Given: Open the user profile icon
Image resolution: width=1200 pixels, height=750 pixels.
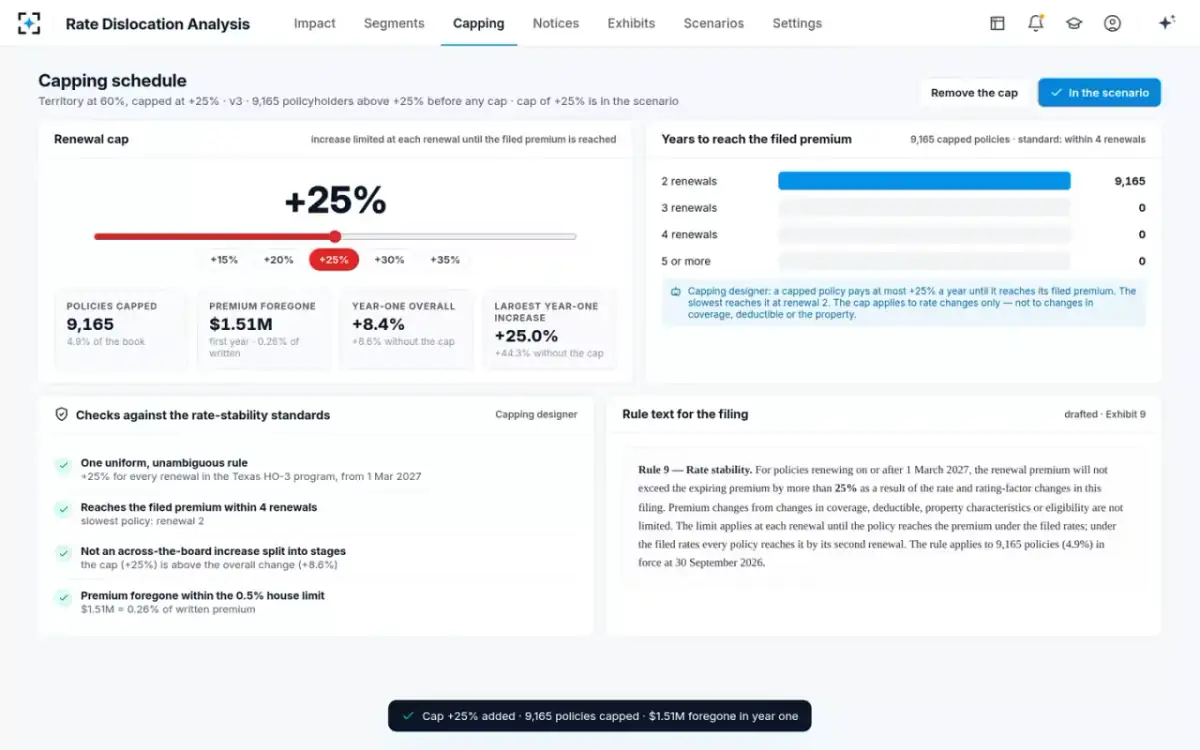Looking at the screenshot, I should click(x=1112, y=23).
